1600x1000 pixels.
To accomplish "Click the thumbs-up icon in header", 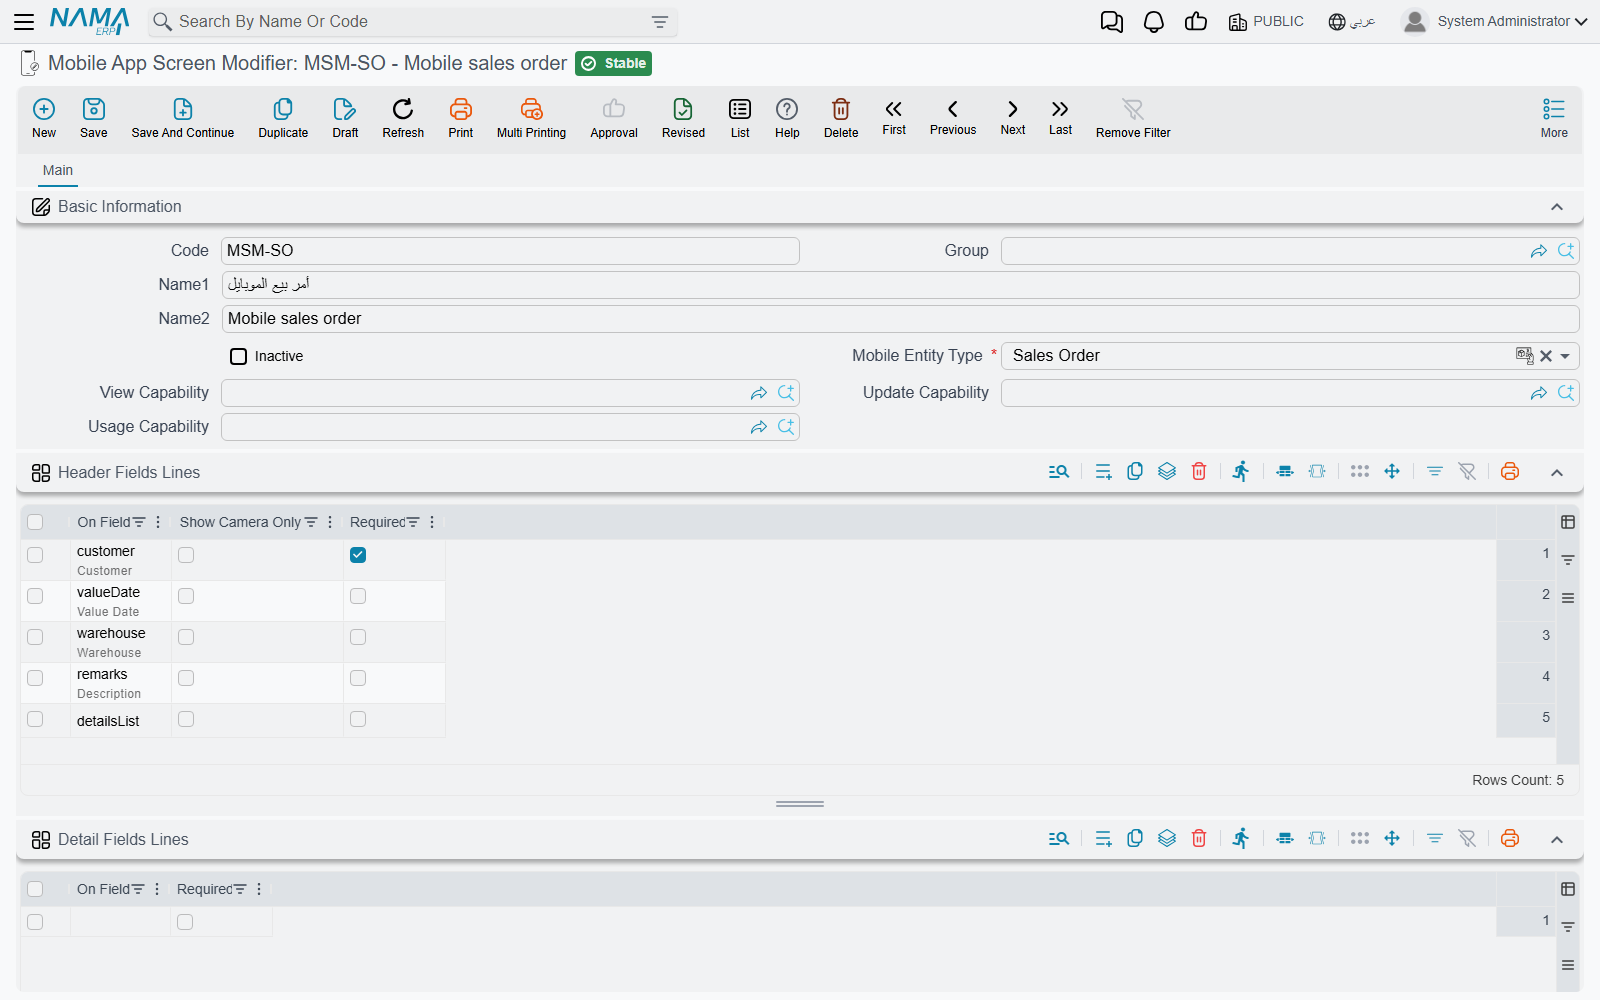I will pyautogui.click(x=1196, y=21).
